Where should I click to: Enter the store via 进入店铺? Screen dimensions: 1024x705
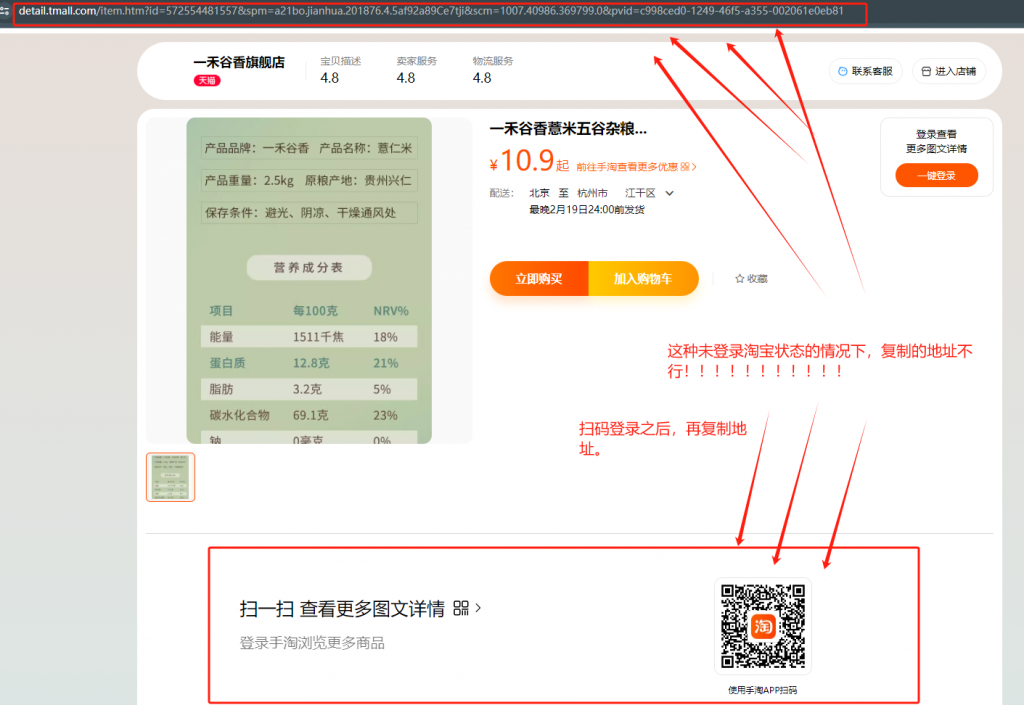coord(948,71)
